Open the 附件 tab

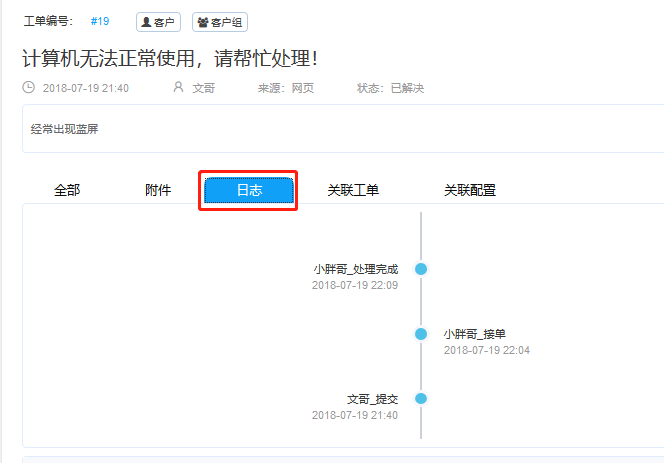[158, 190]
